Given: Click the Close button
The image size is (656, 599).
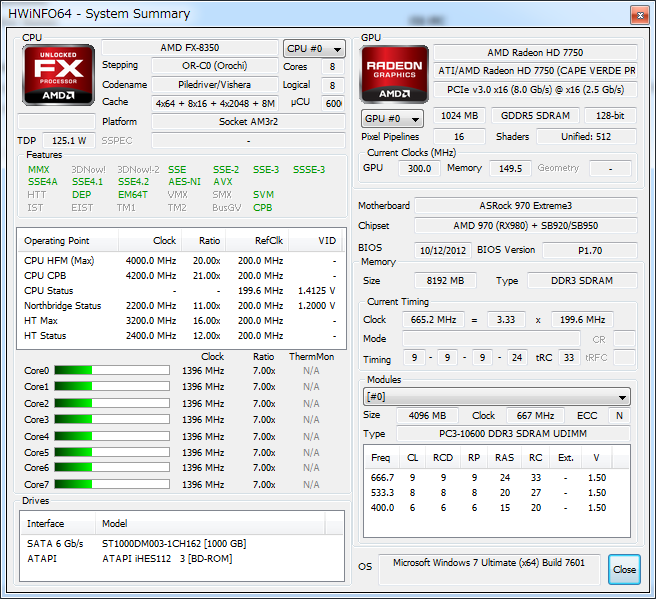Looking at the screenshot, I should pos(624,569).
